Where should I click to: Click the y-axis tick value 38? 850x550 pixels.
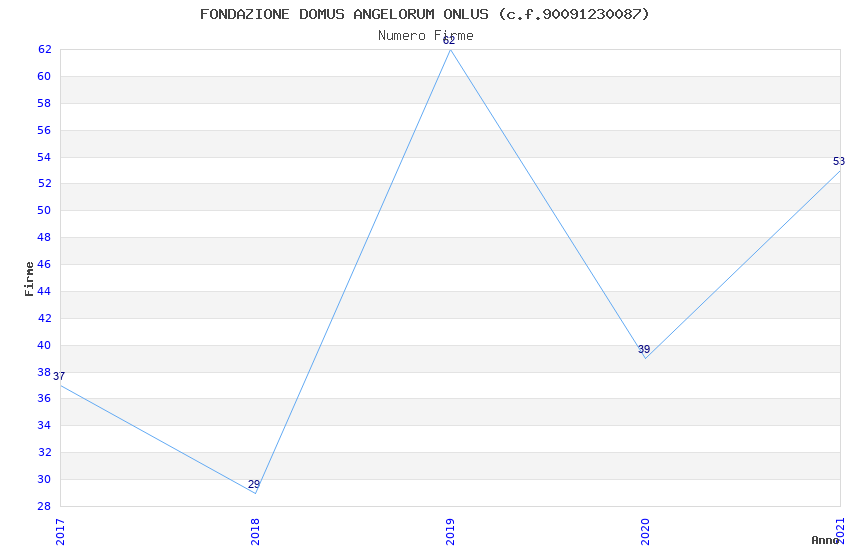coord(44,372)
